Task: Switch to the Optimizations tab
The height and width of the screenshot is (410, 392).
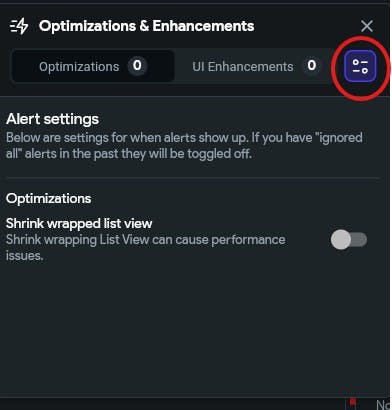Action: point(93,66)
